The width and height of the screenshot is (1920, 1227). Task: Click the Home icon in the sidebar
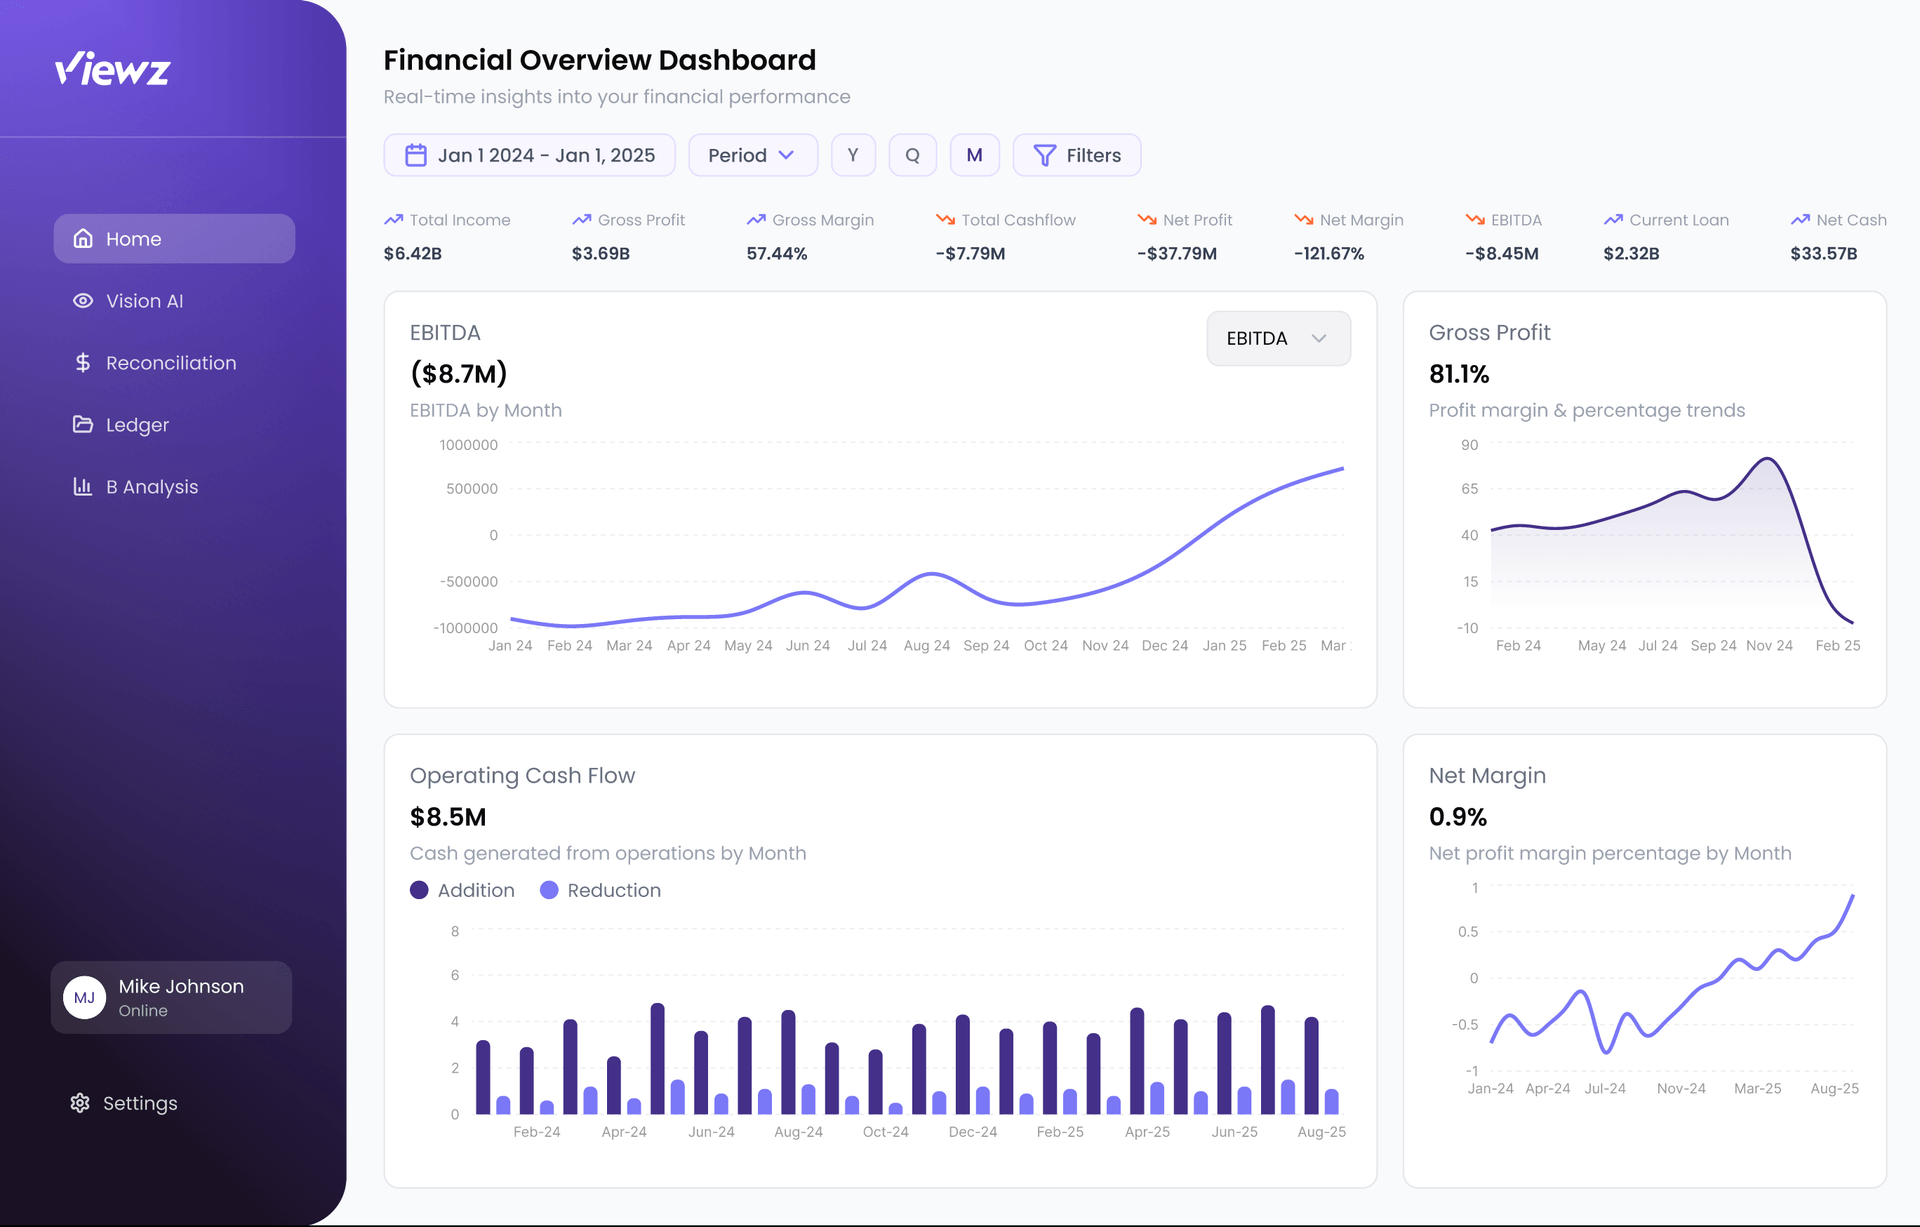(x=83, y=238)
